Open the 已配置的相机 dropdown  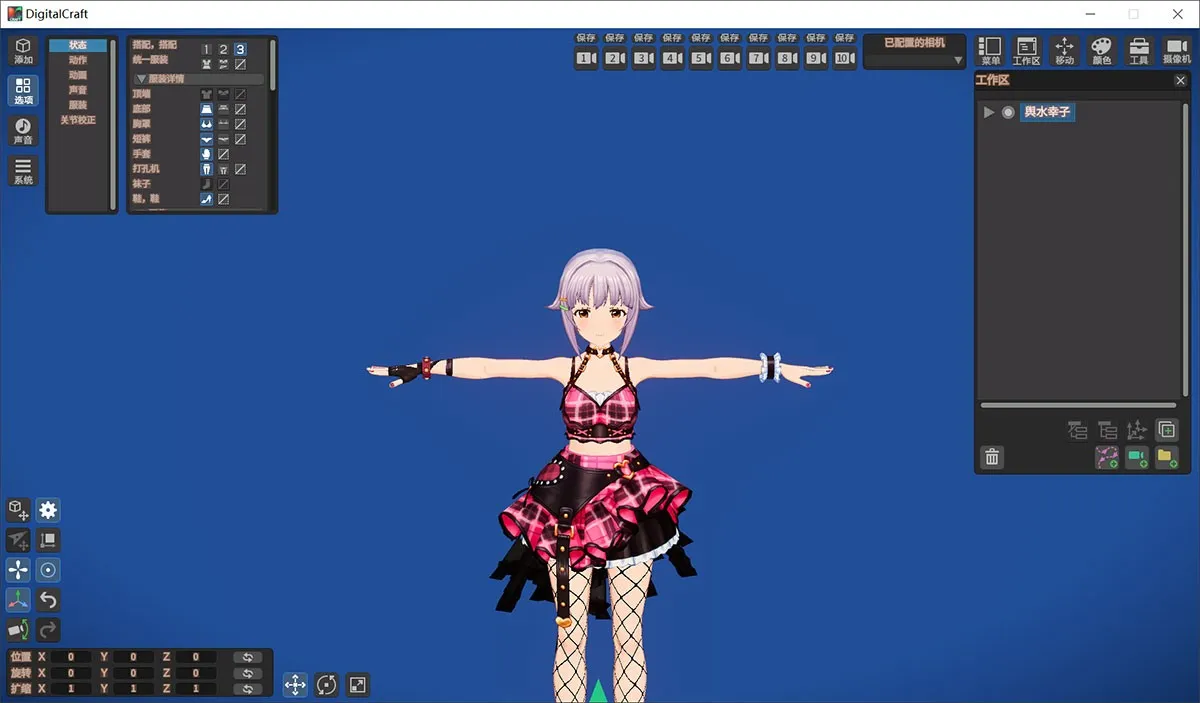[915, 60]
